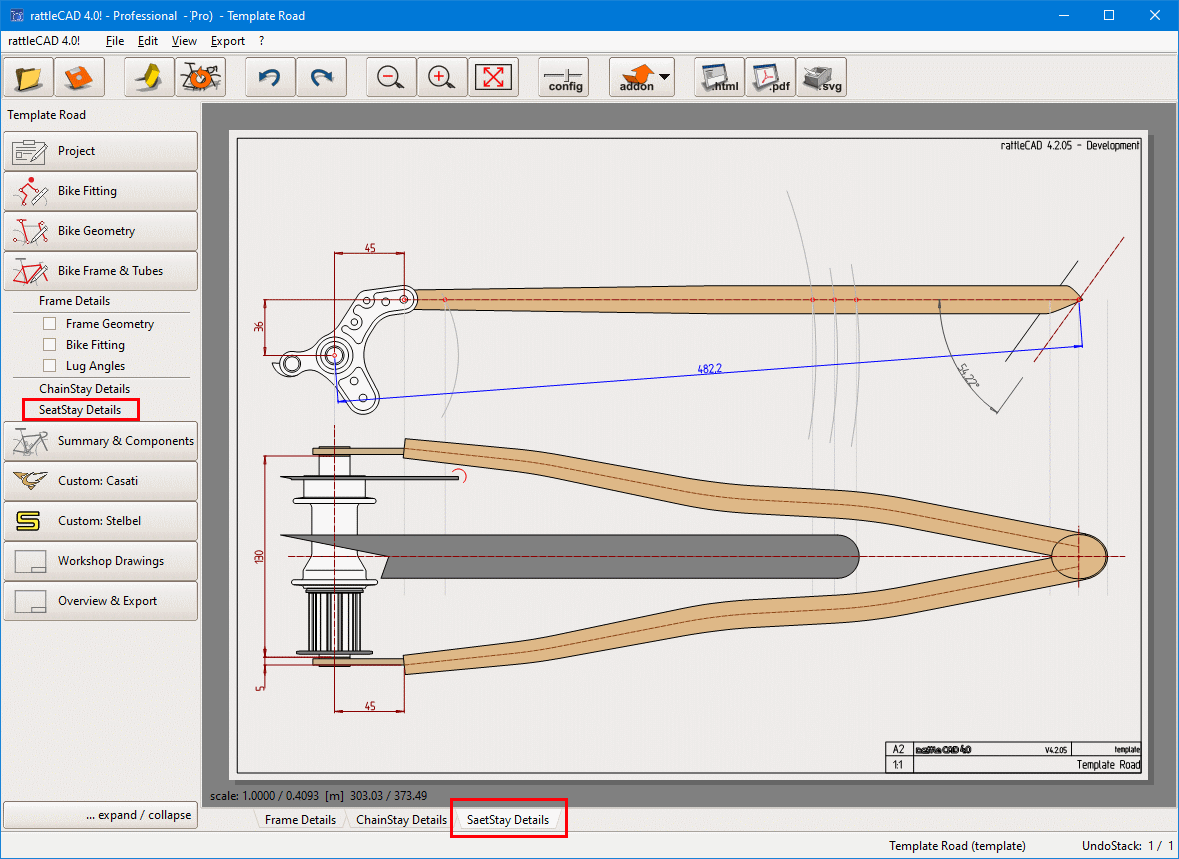Tick the Bike Fitting checkbox
Image resolution: width=1179 pixels, height=859 pixels.
click(49, 345)
